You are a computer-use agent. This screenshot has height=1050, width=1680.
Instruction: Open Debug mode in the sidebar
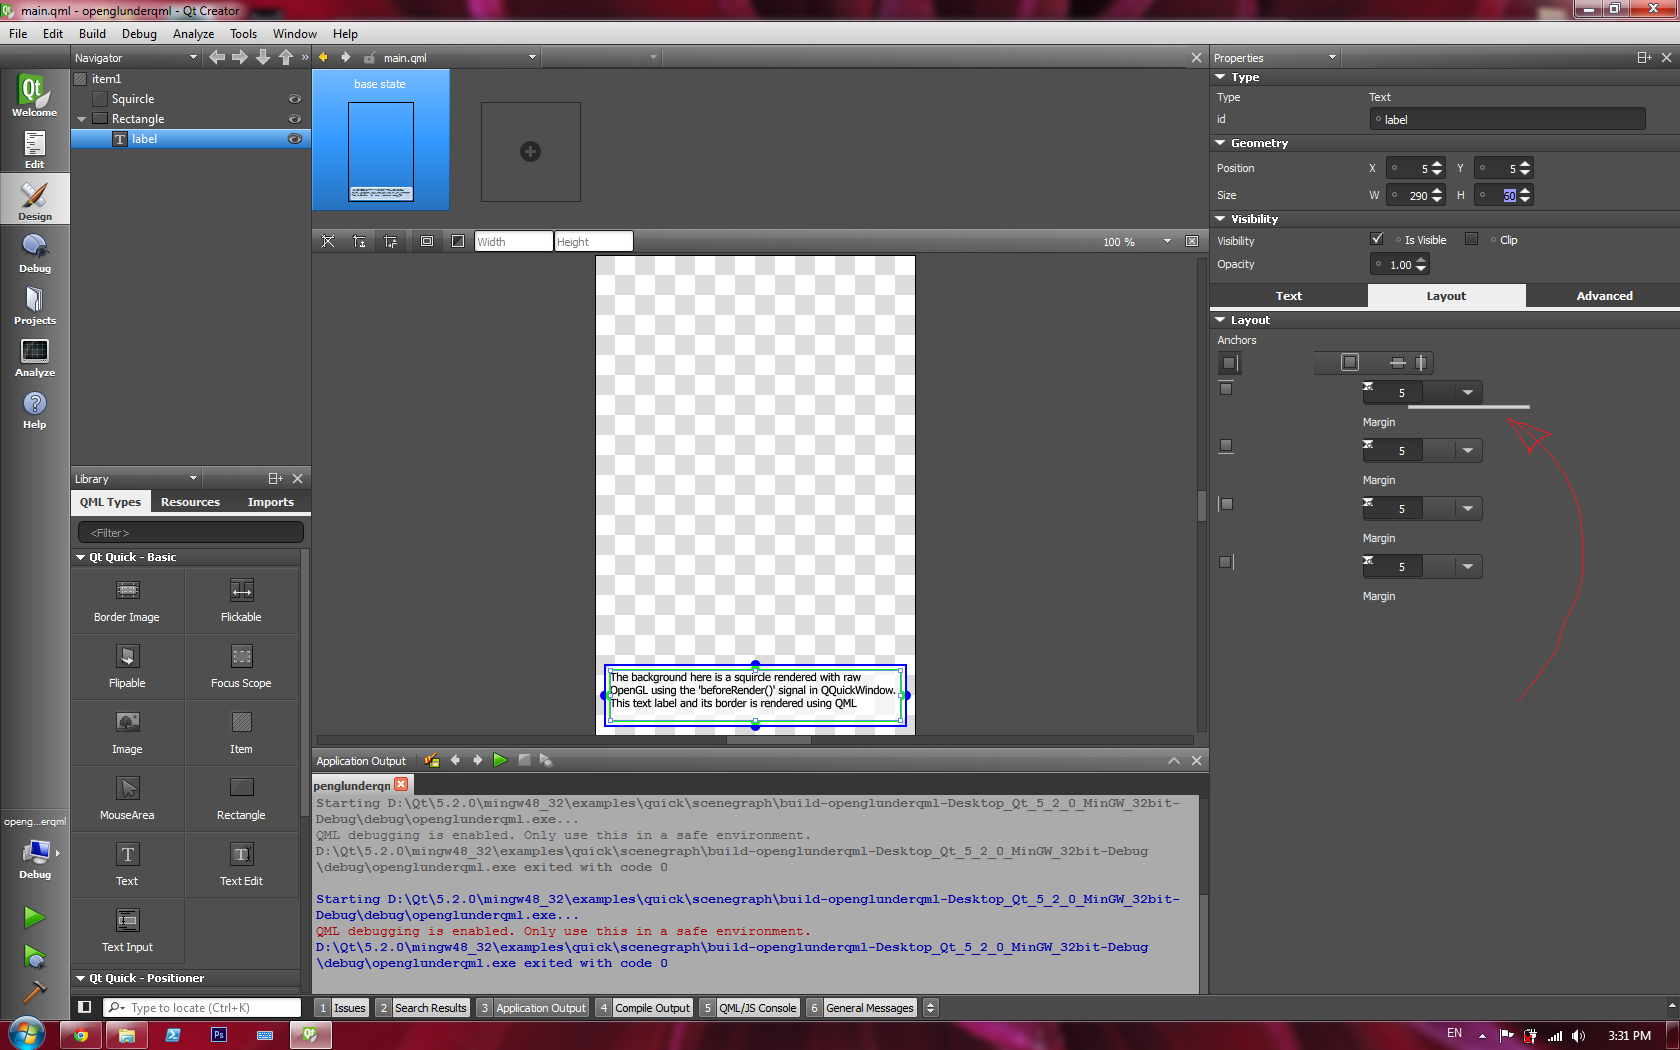point(34,253)
